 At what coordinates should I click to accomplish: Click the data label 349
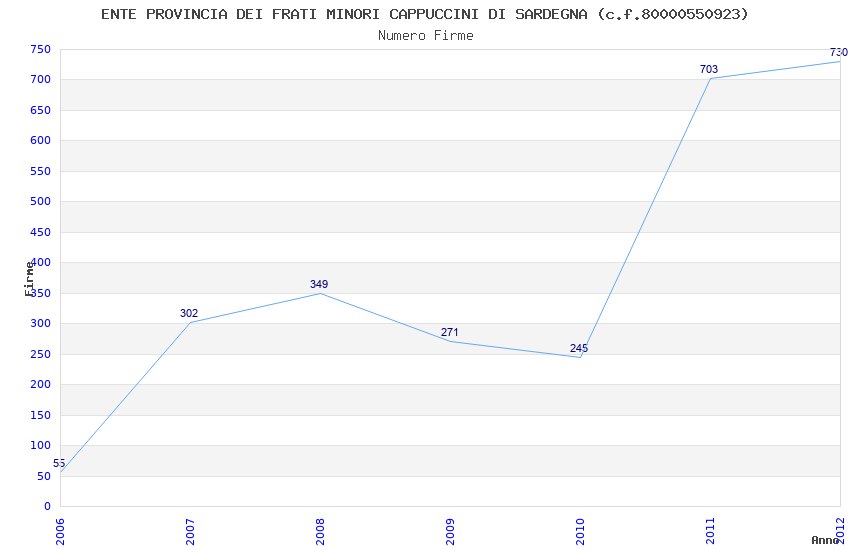(319, 284)
